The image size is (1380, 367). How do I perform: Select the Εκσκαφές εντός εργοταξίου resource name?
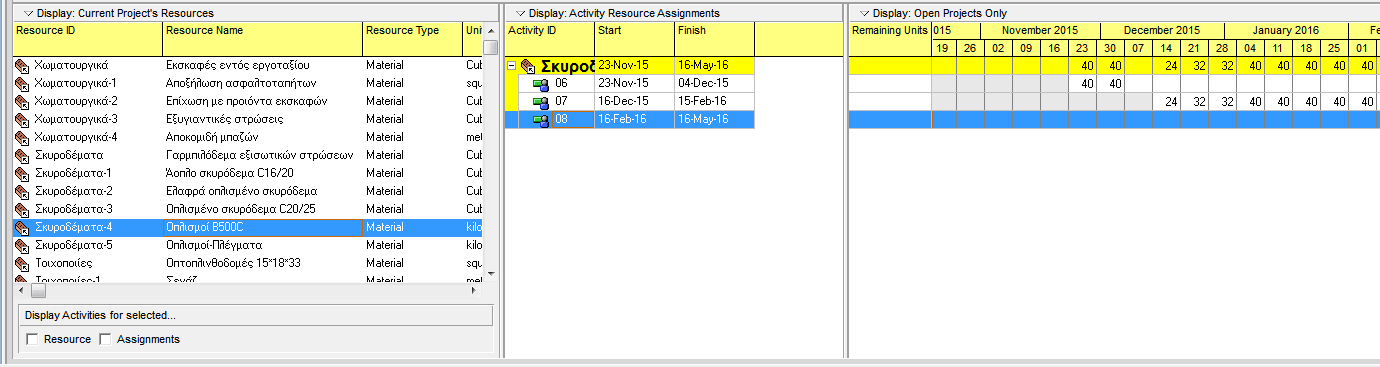tap(262, 65)
